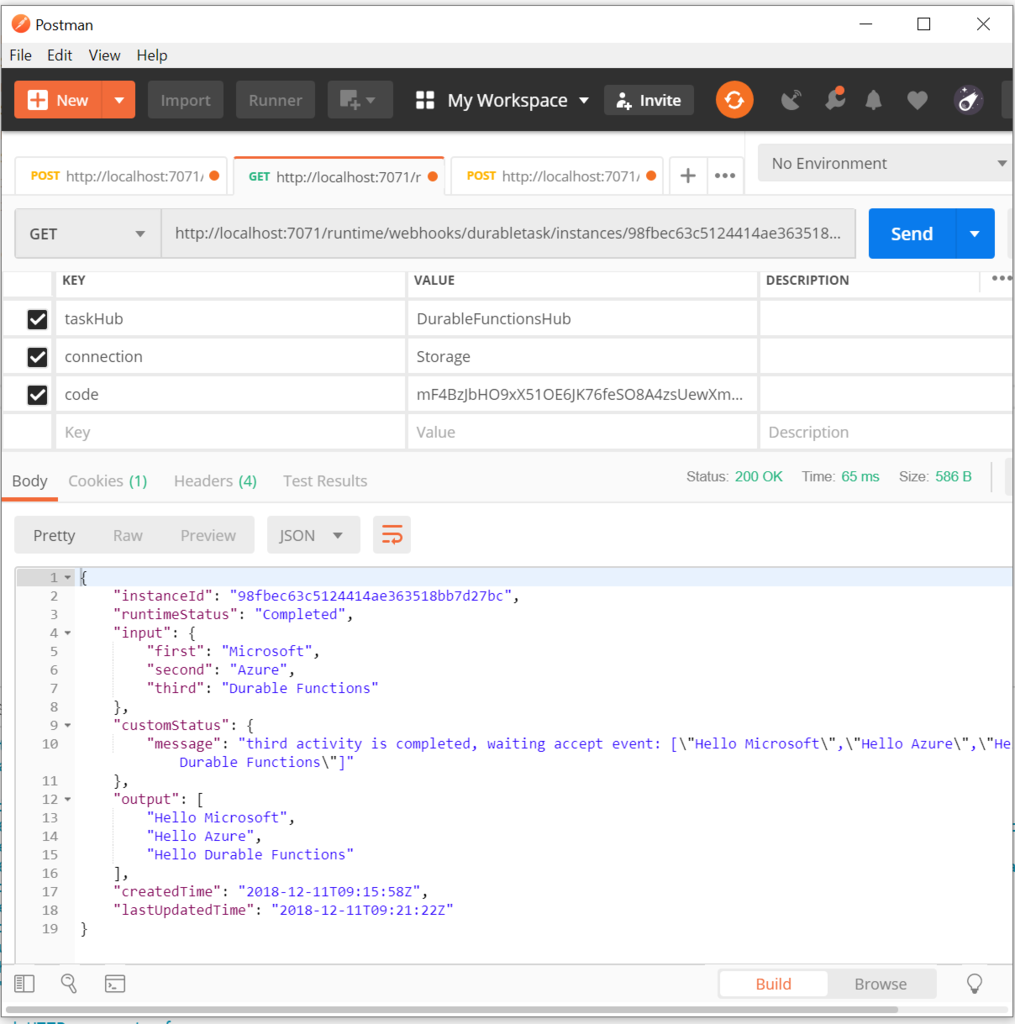Click the workspace grid icon

[x=425, y=100]
